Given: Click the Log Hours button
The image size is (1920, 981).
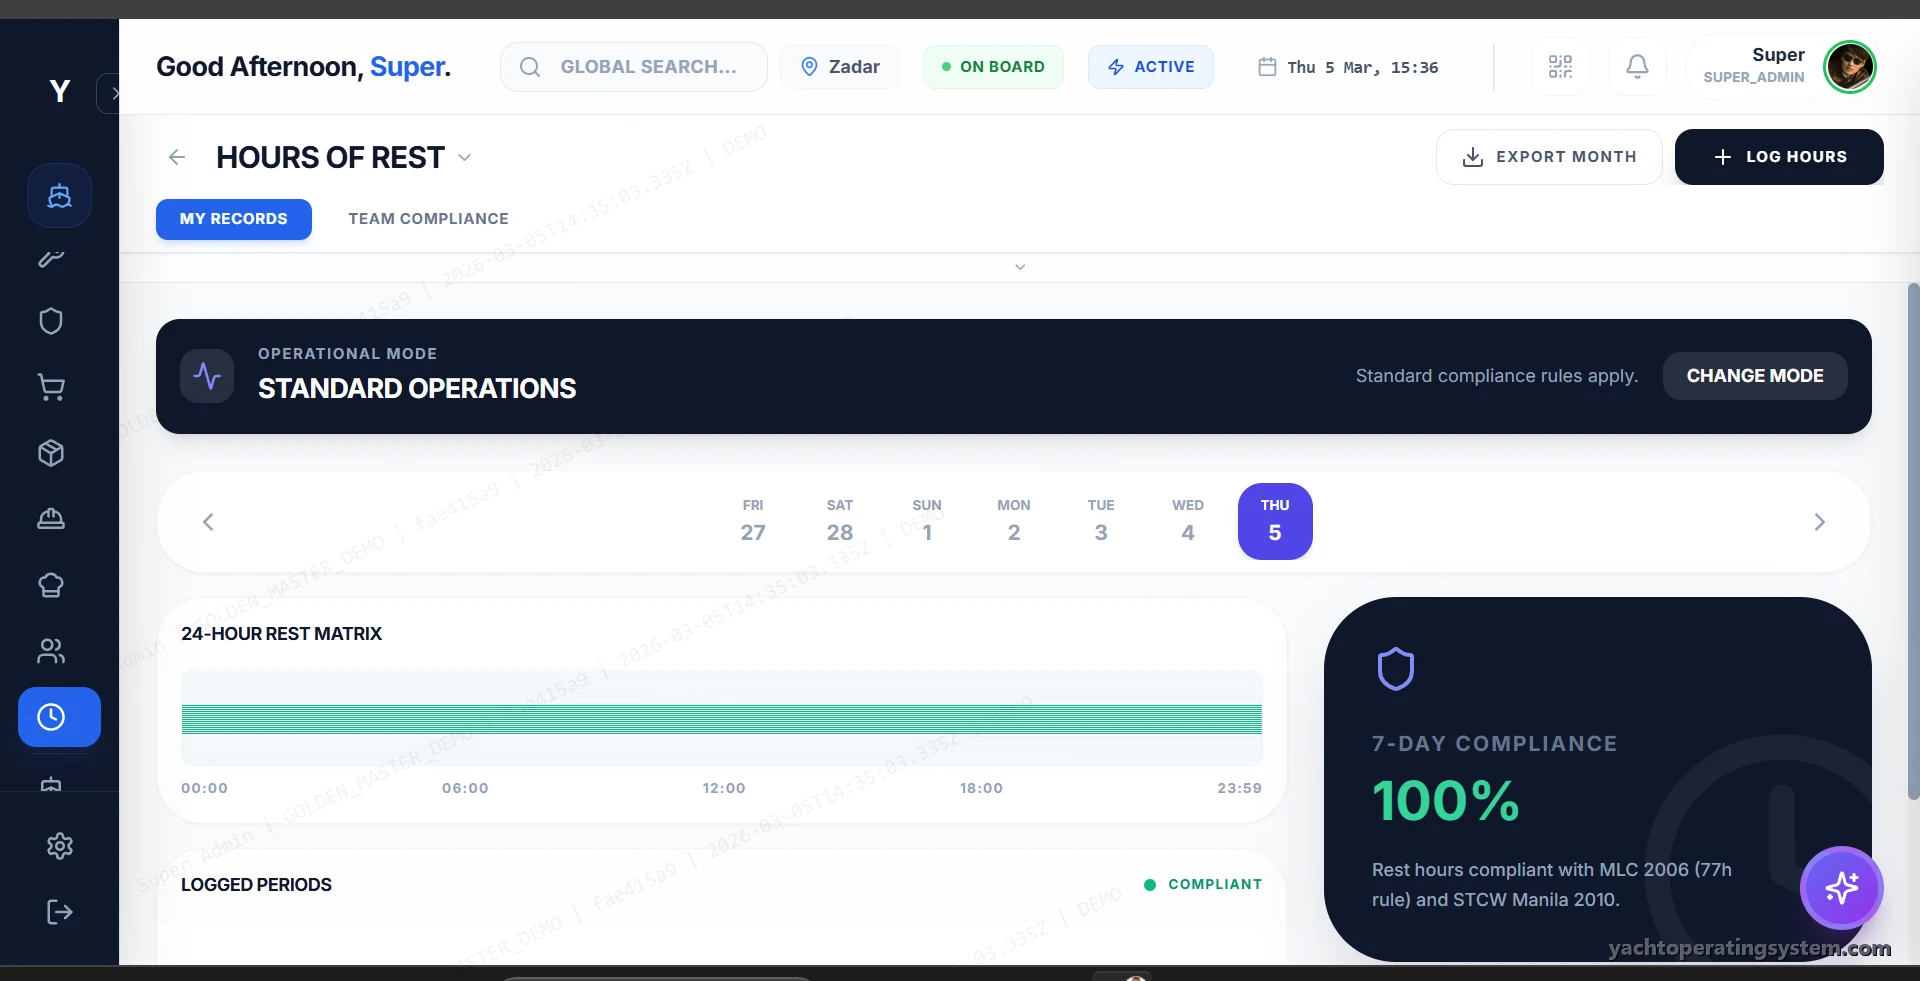Looking at the screenshot, I should 1779,157.
